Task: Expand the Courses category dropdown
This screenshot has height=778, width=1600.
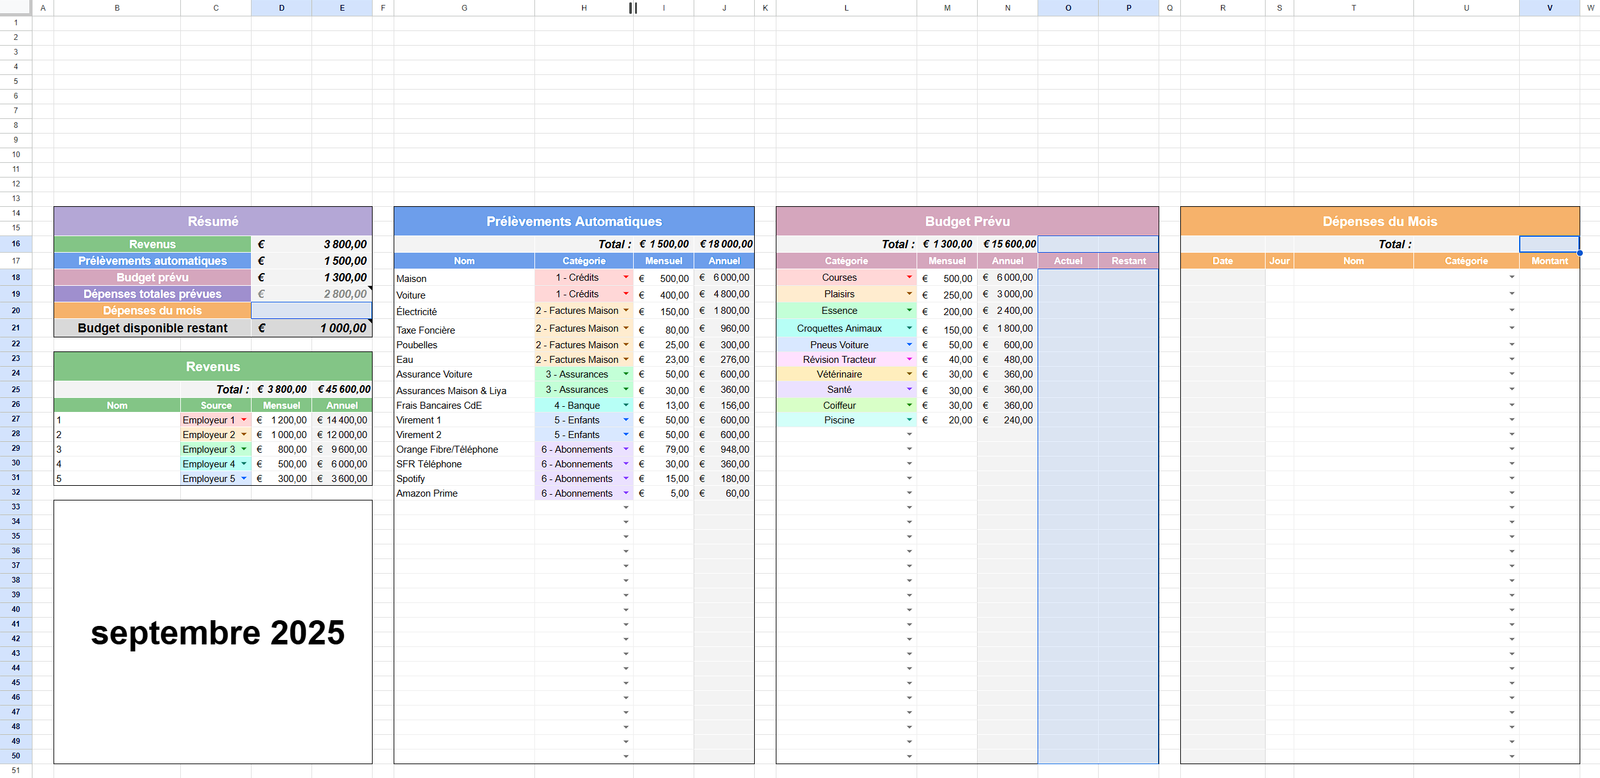Action: [909, 278]
